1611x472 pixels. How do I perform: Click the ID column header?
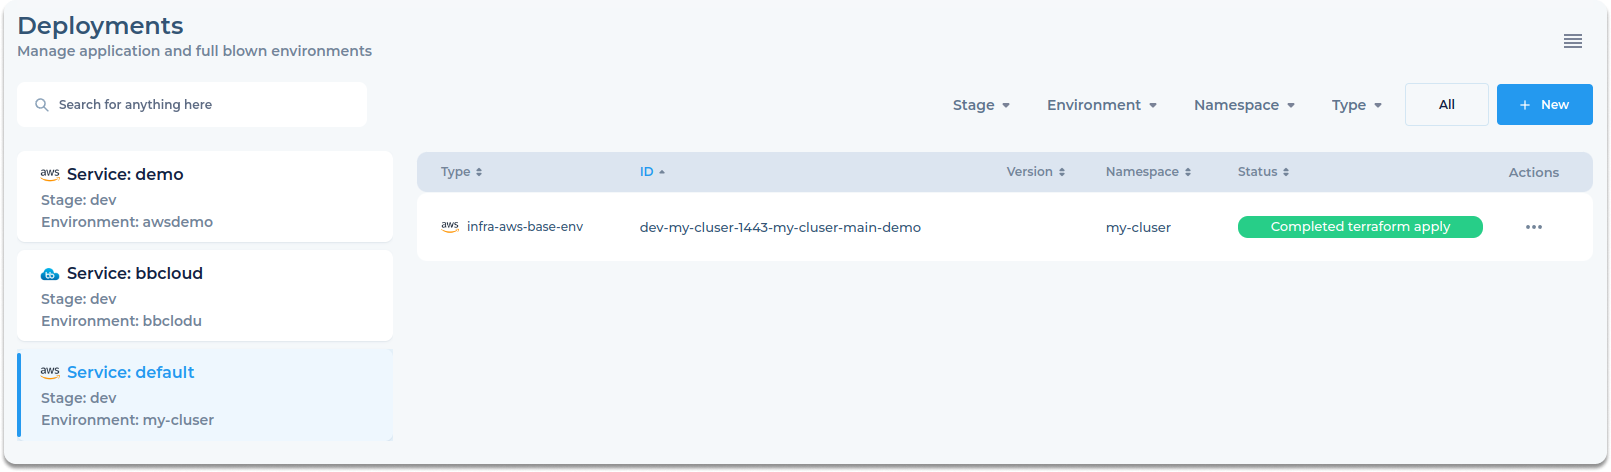tap(647, 172)
